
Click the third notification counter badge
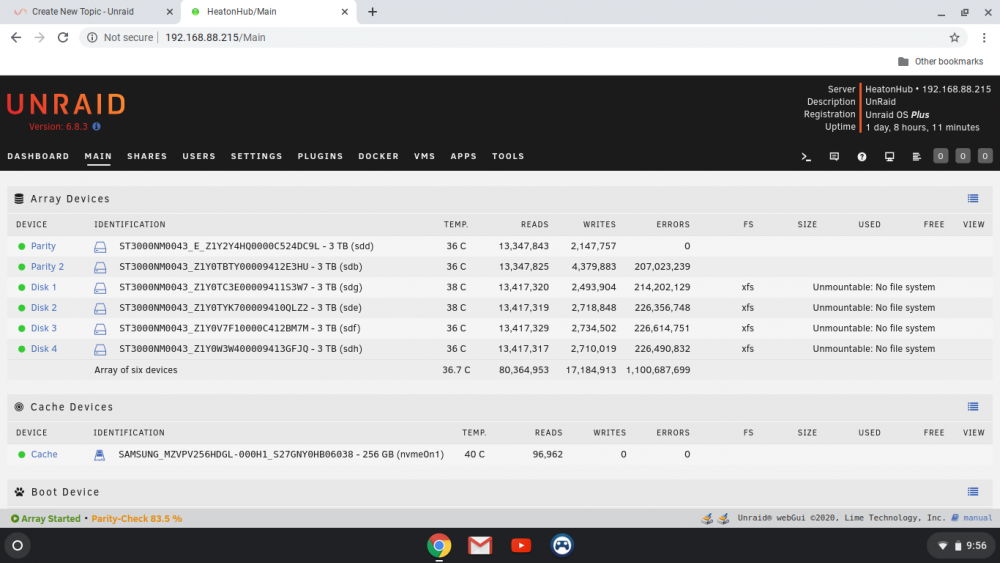pyautogui.click(x=985, y=156)
